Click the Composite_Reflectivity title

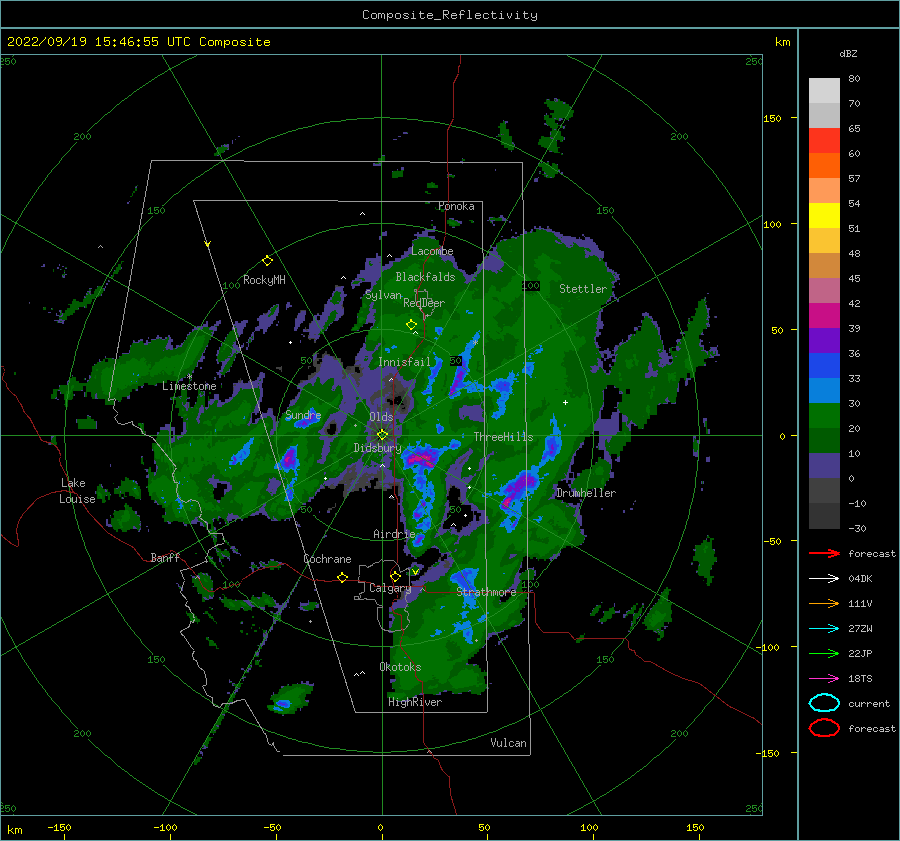coord(450,15)
